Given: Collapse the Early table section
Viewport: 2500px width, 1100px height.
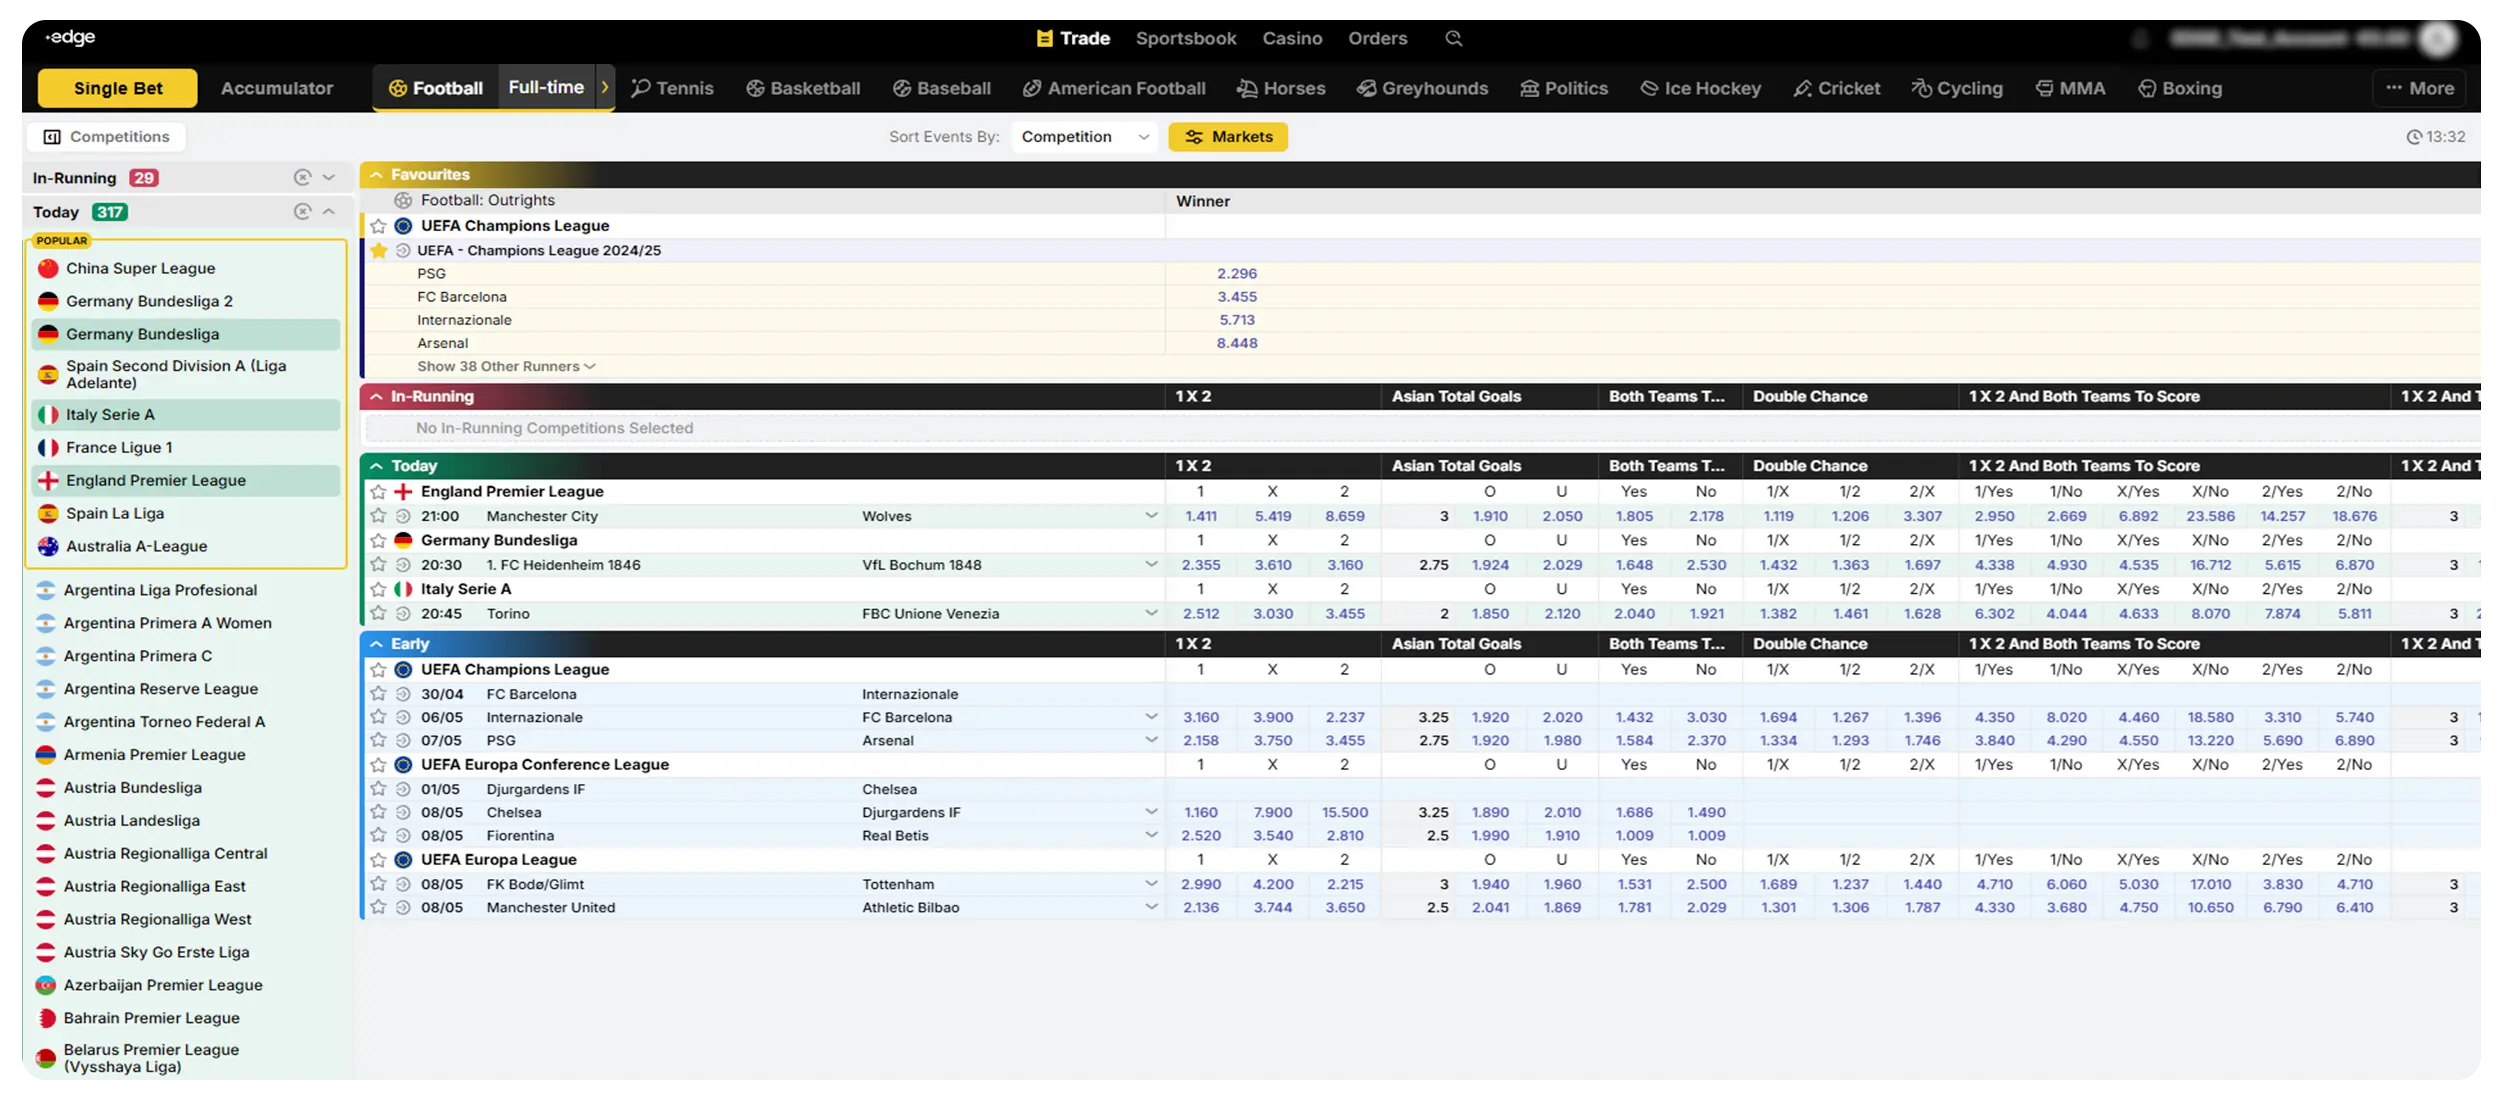Looking at the screenshot, I should [376, 643].
